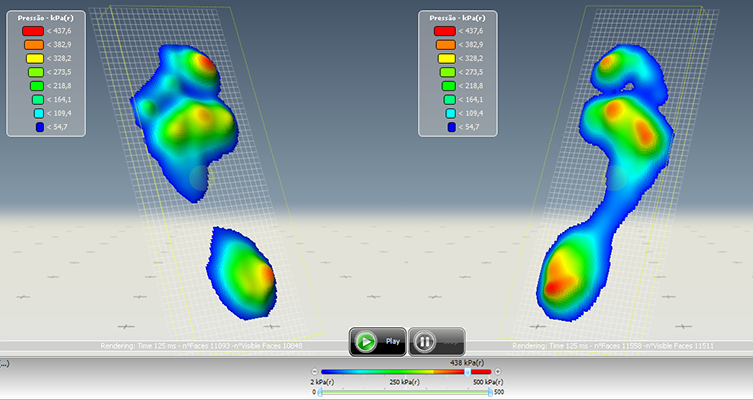This screenshot has height=400, width=753.
Task: Click the right handle of the green range slider
Action: click(x=490, y=392)
